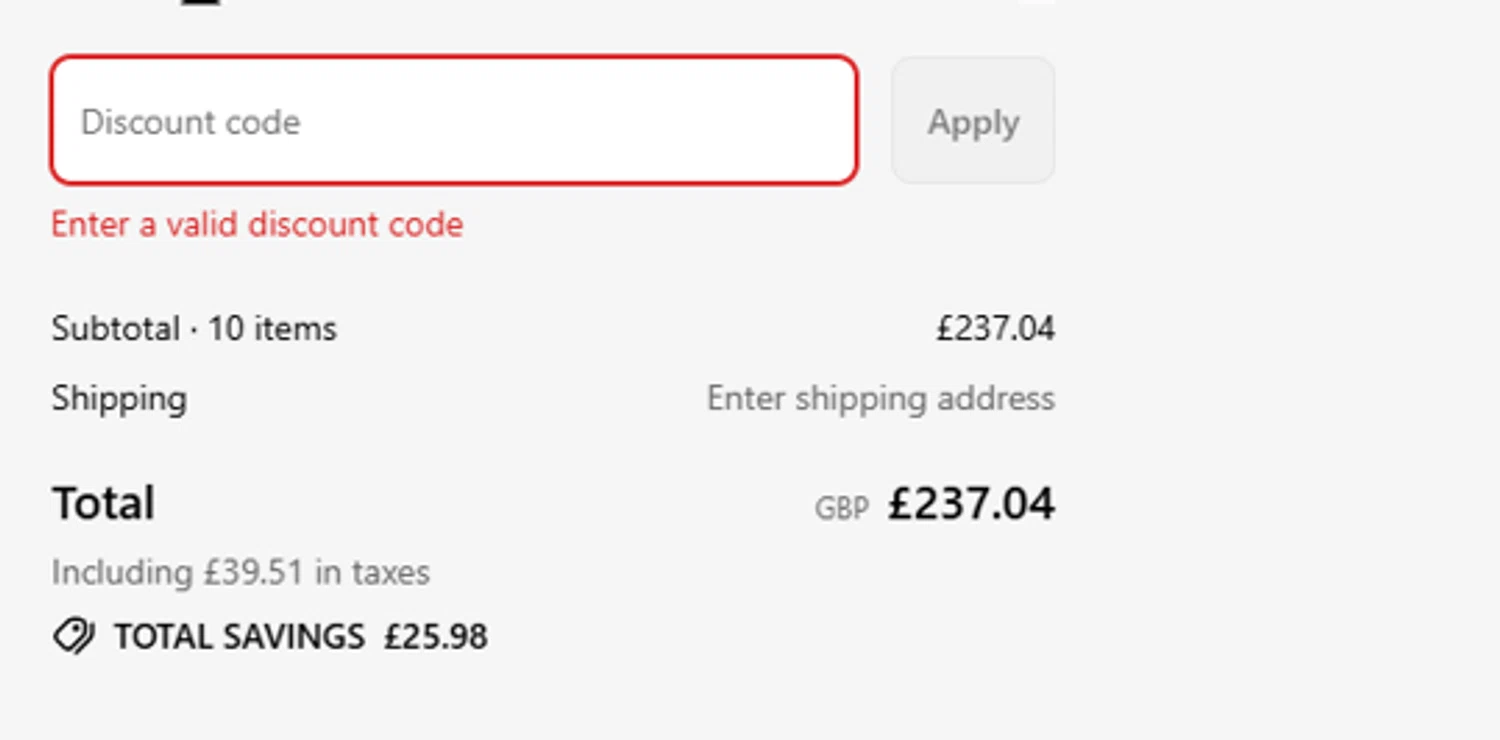Image resolution: width=1500 pixels, height=740 pixels.
Task: Click the bold total price £237.04
Action: tap(971, 503)
